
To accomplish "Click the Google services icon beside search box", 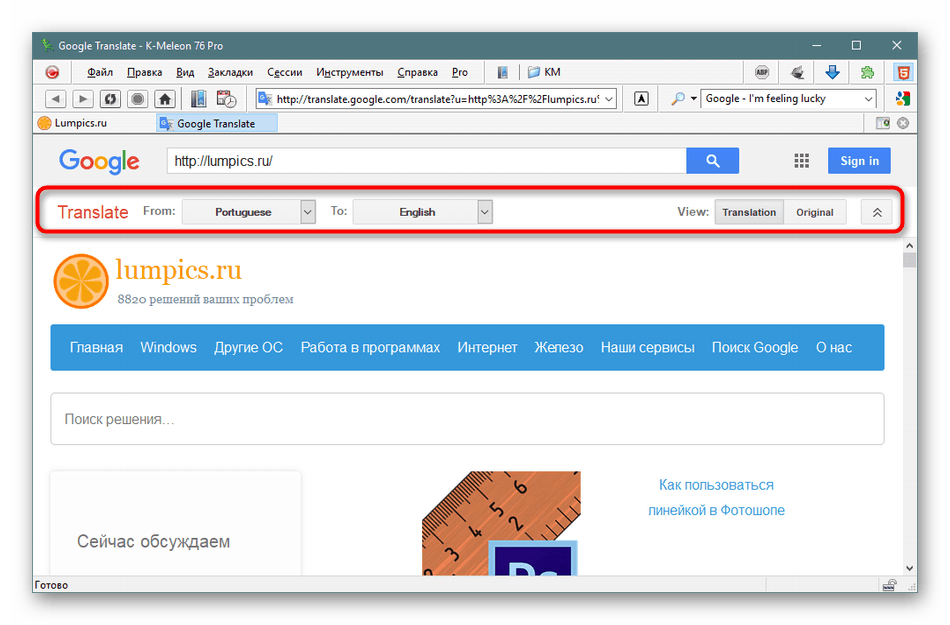I will [x=903, y=99].
